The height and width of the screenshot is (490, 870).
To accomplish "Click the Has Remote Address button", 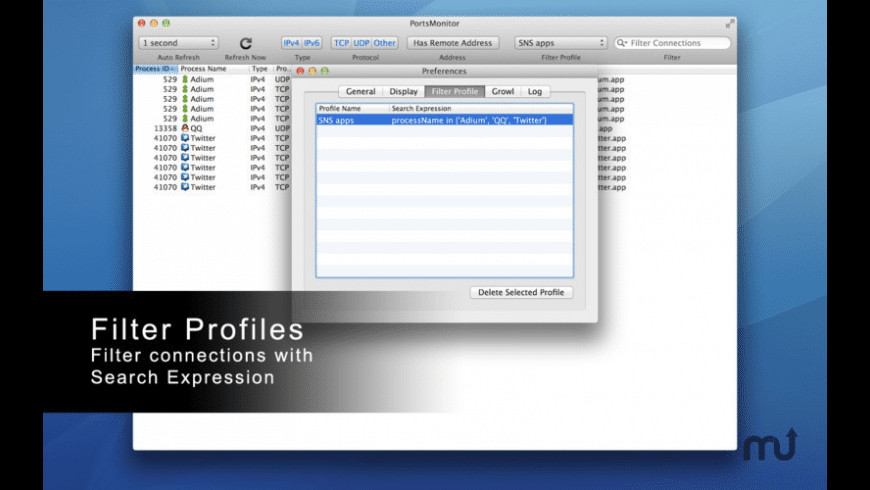I will [x=452, y=43].
